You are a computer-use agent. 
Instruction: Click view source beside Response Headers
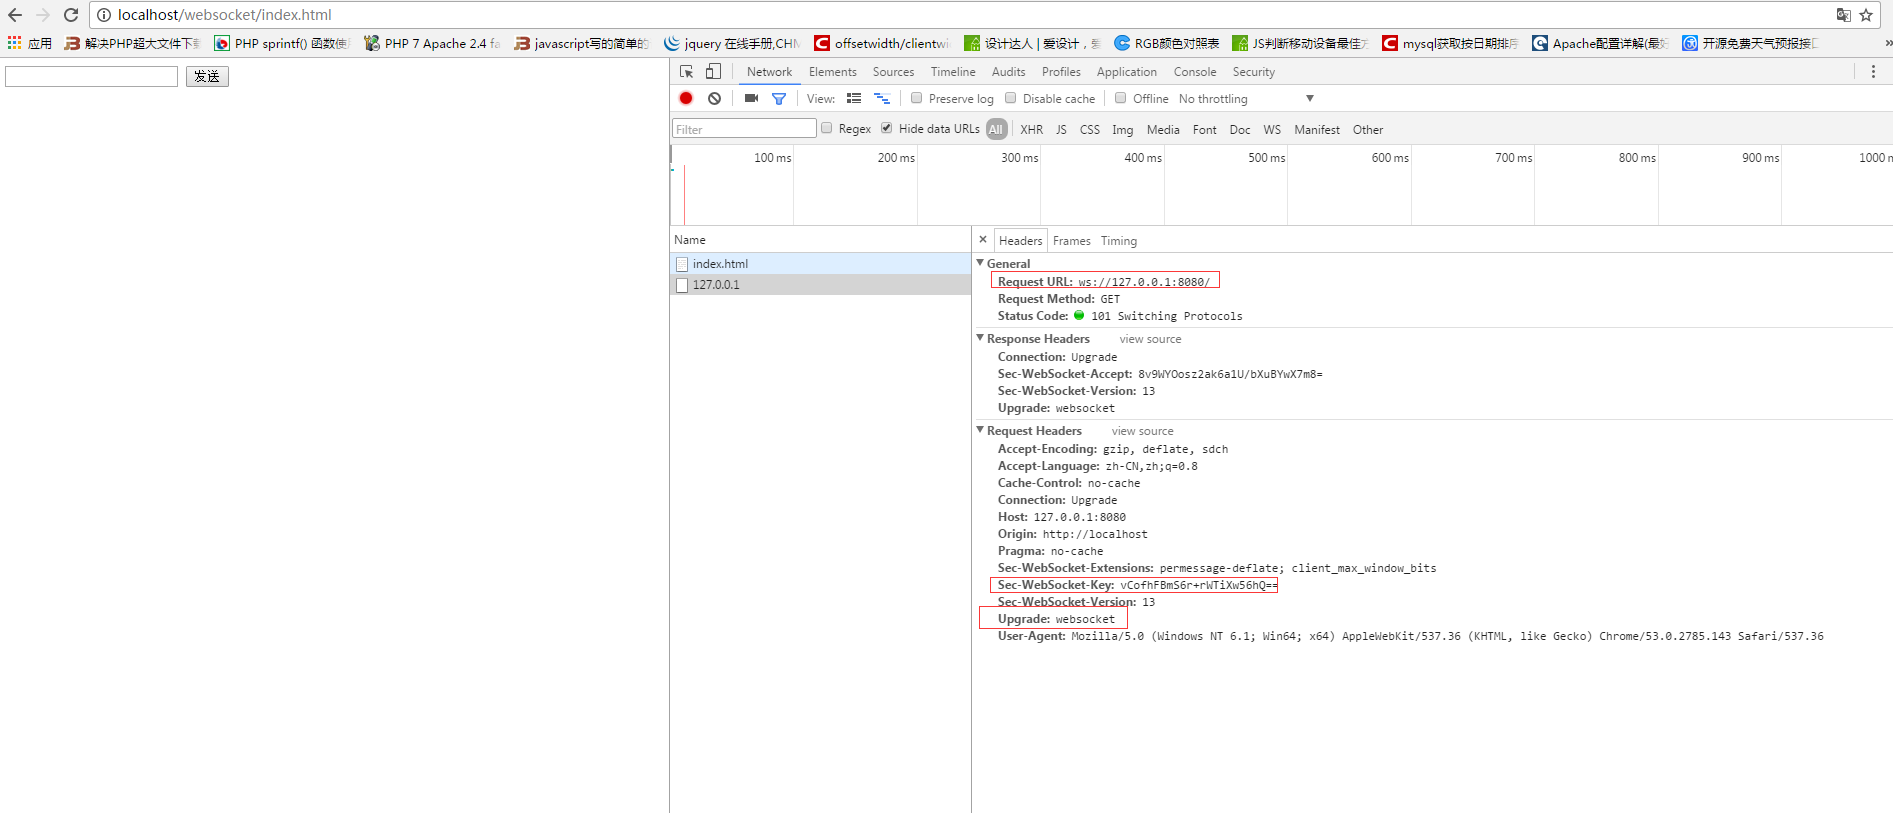point(1150,339)
